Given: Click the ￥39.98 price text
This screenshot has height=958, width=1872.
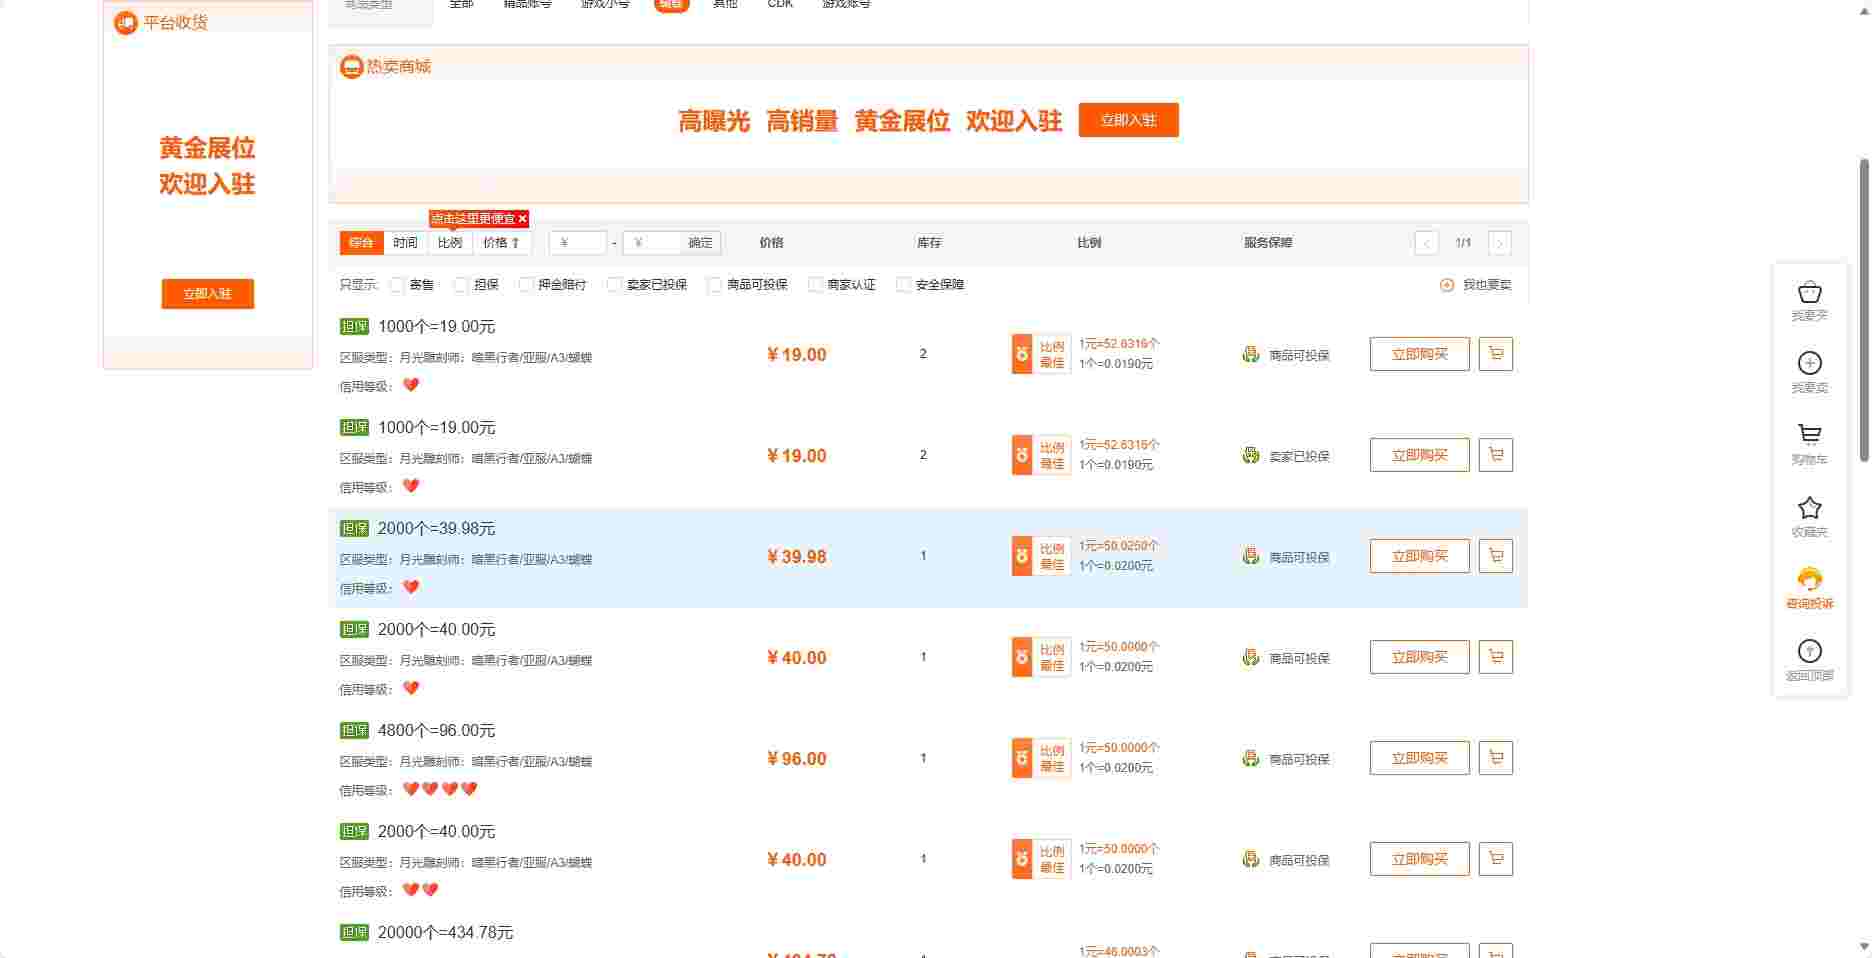Looking at the screenshot, I should coord(796,557).
